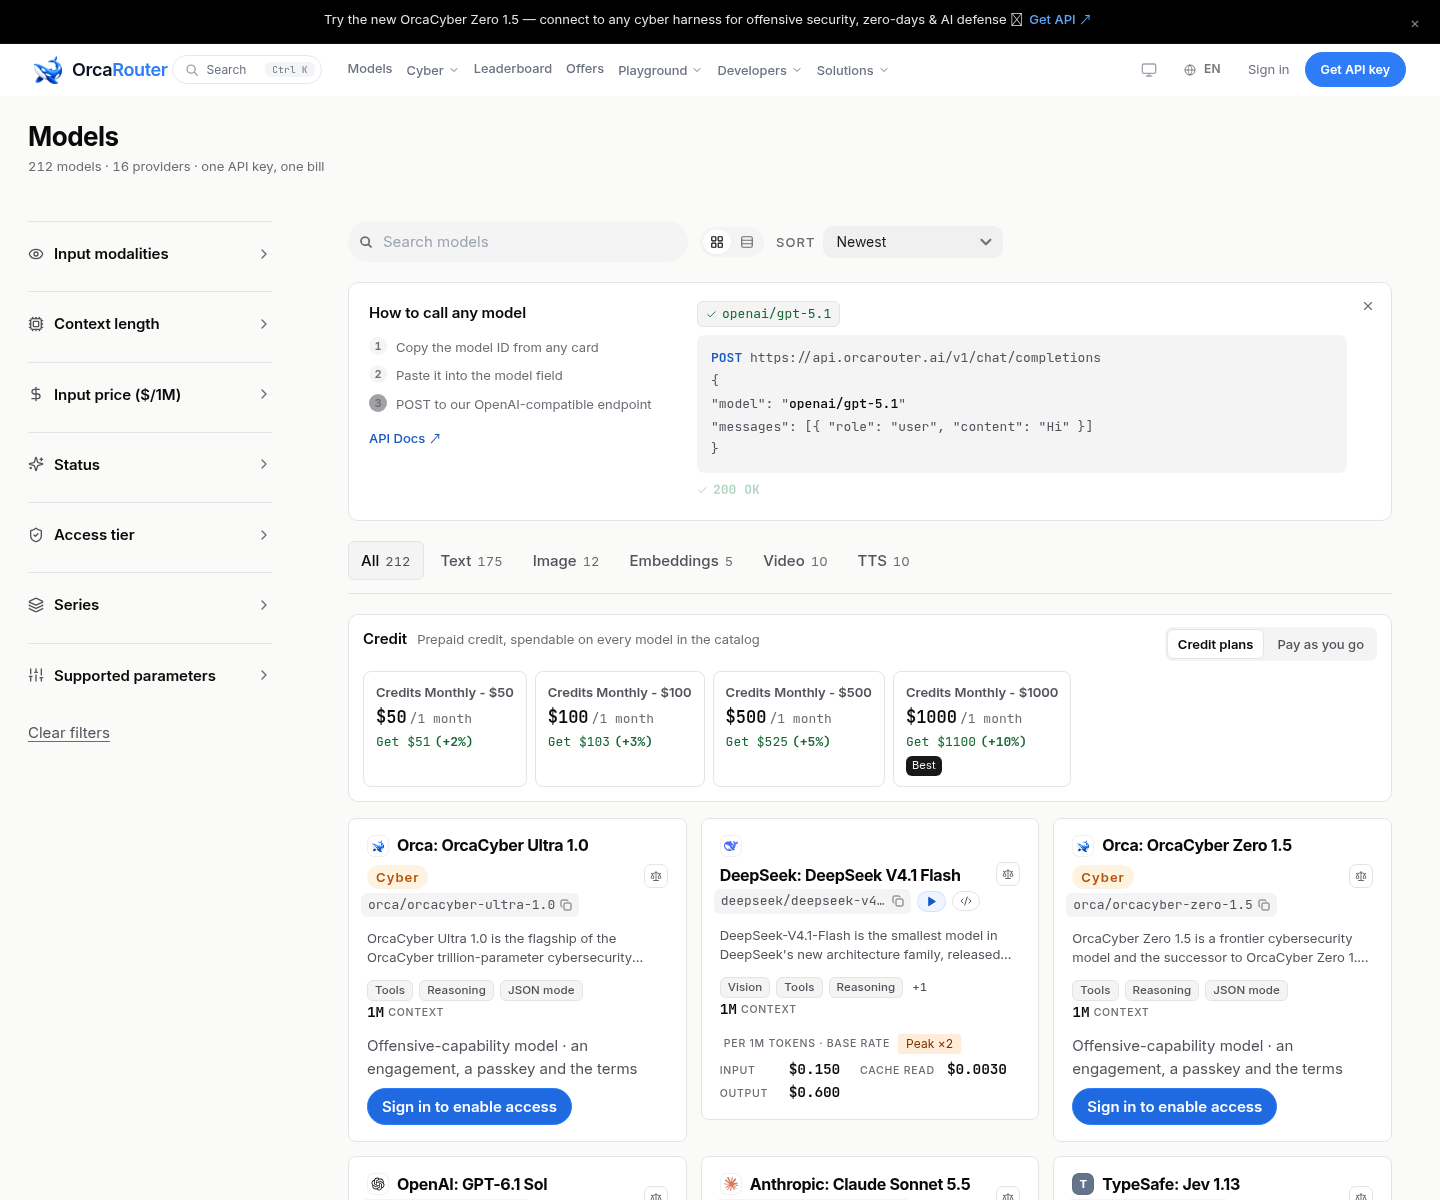Image resolution: width=1440 pixels, height=1200 pixels.
Task: Open DeepSeek V4.1 Flash in playground
Action: coord(931,901)
